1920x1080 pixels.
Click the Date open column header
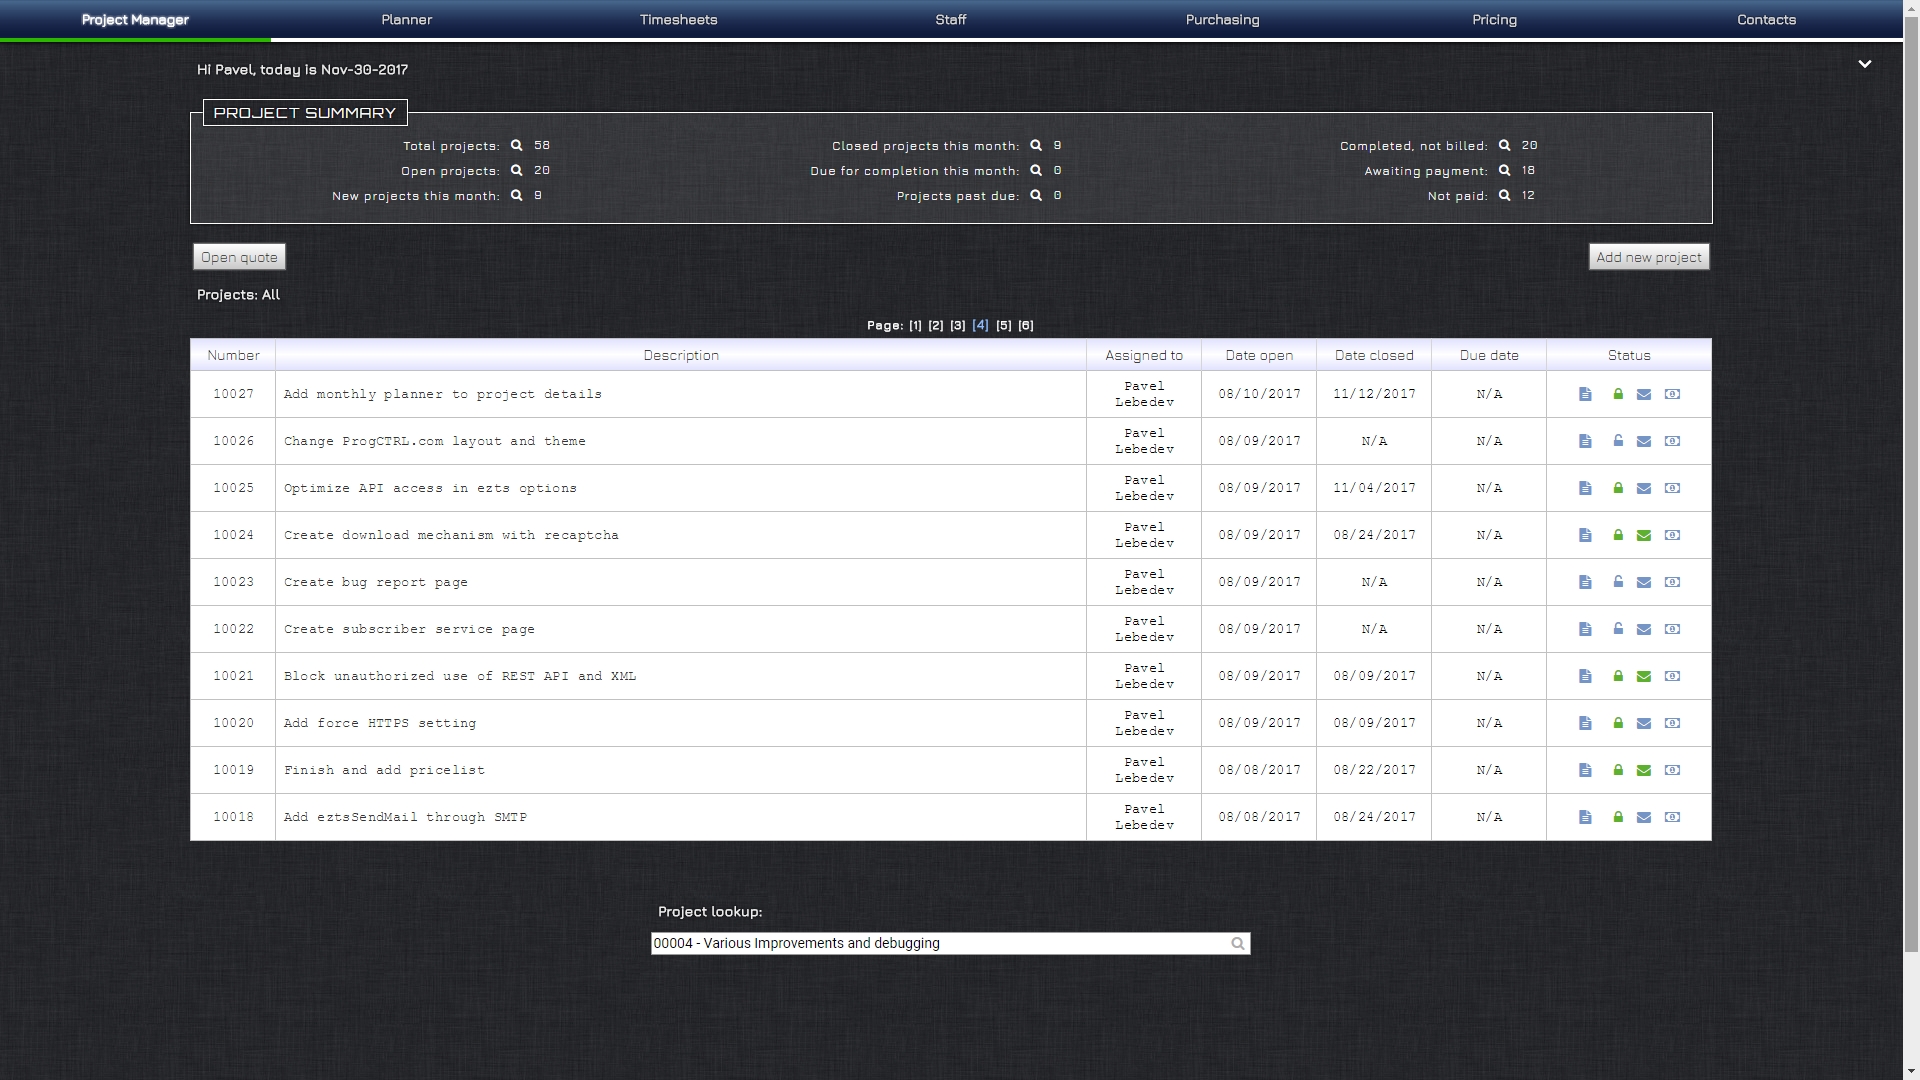coord(1259,355)
